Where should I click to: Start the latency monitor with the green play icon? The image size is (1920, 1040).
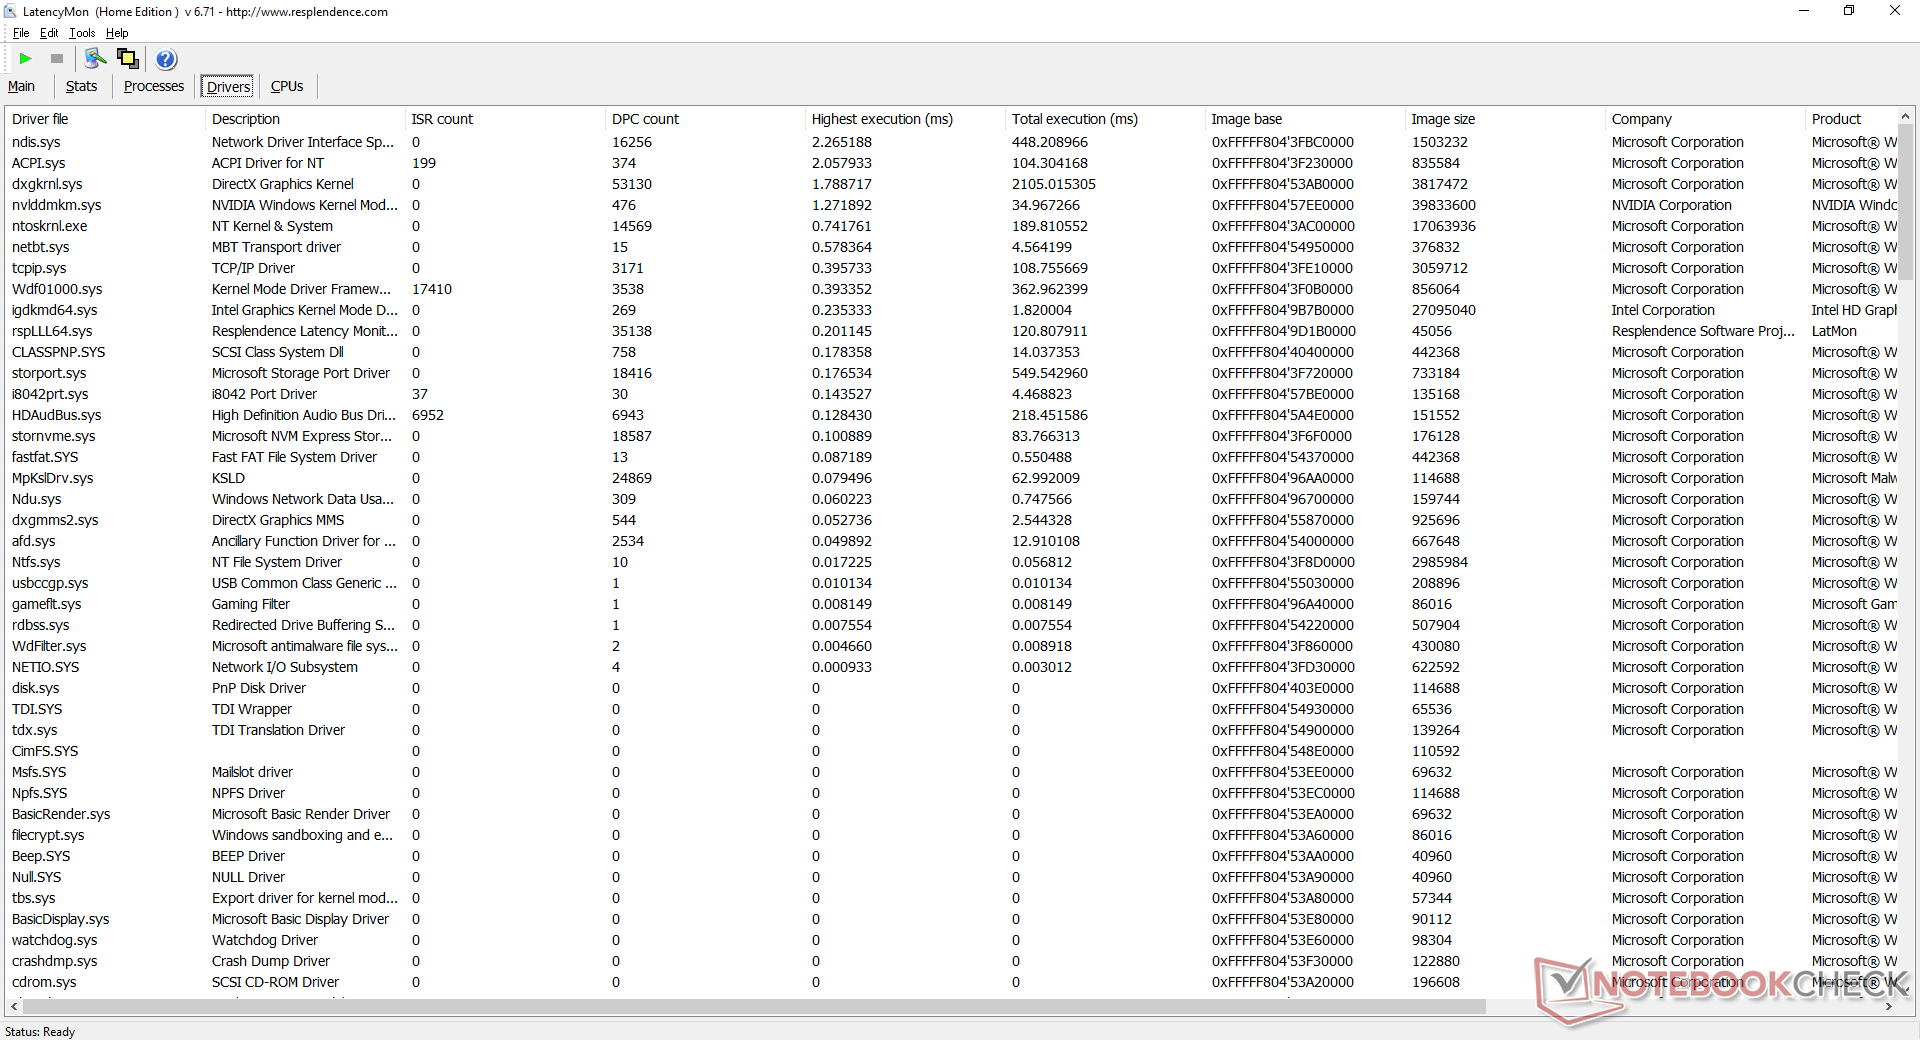tap(26, 59)
